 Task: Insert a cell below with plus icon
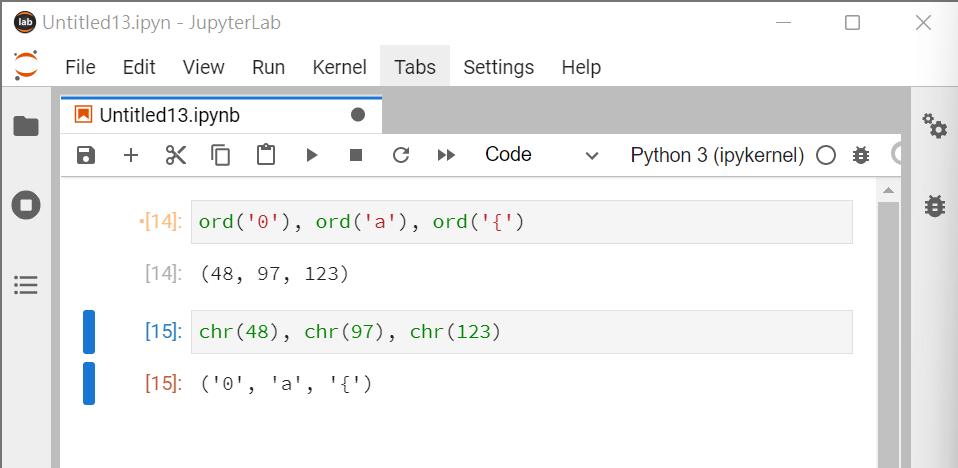pos(131,155)
